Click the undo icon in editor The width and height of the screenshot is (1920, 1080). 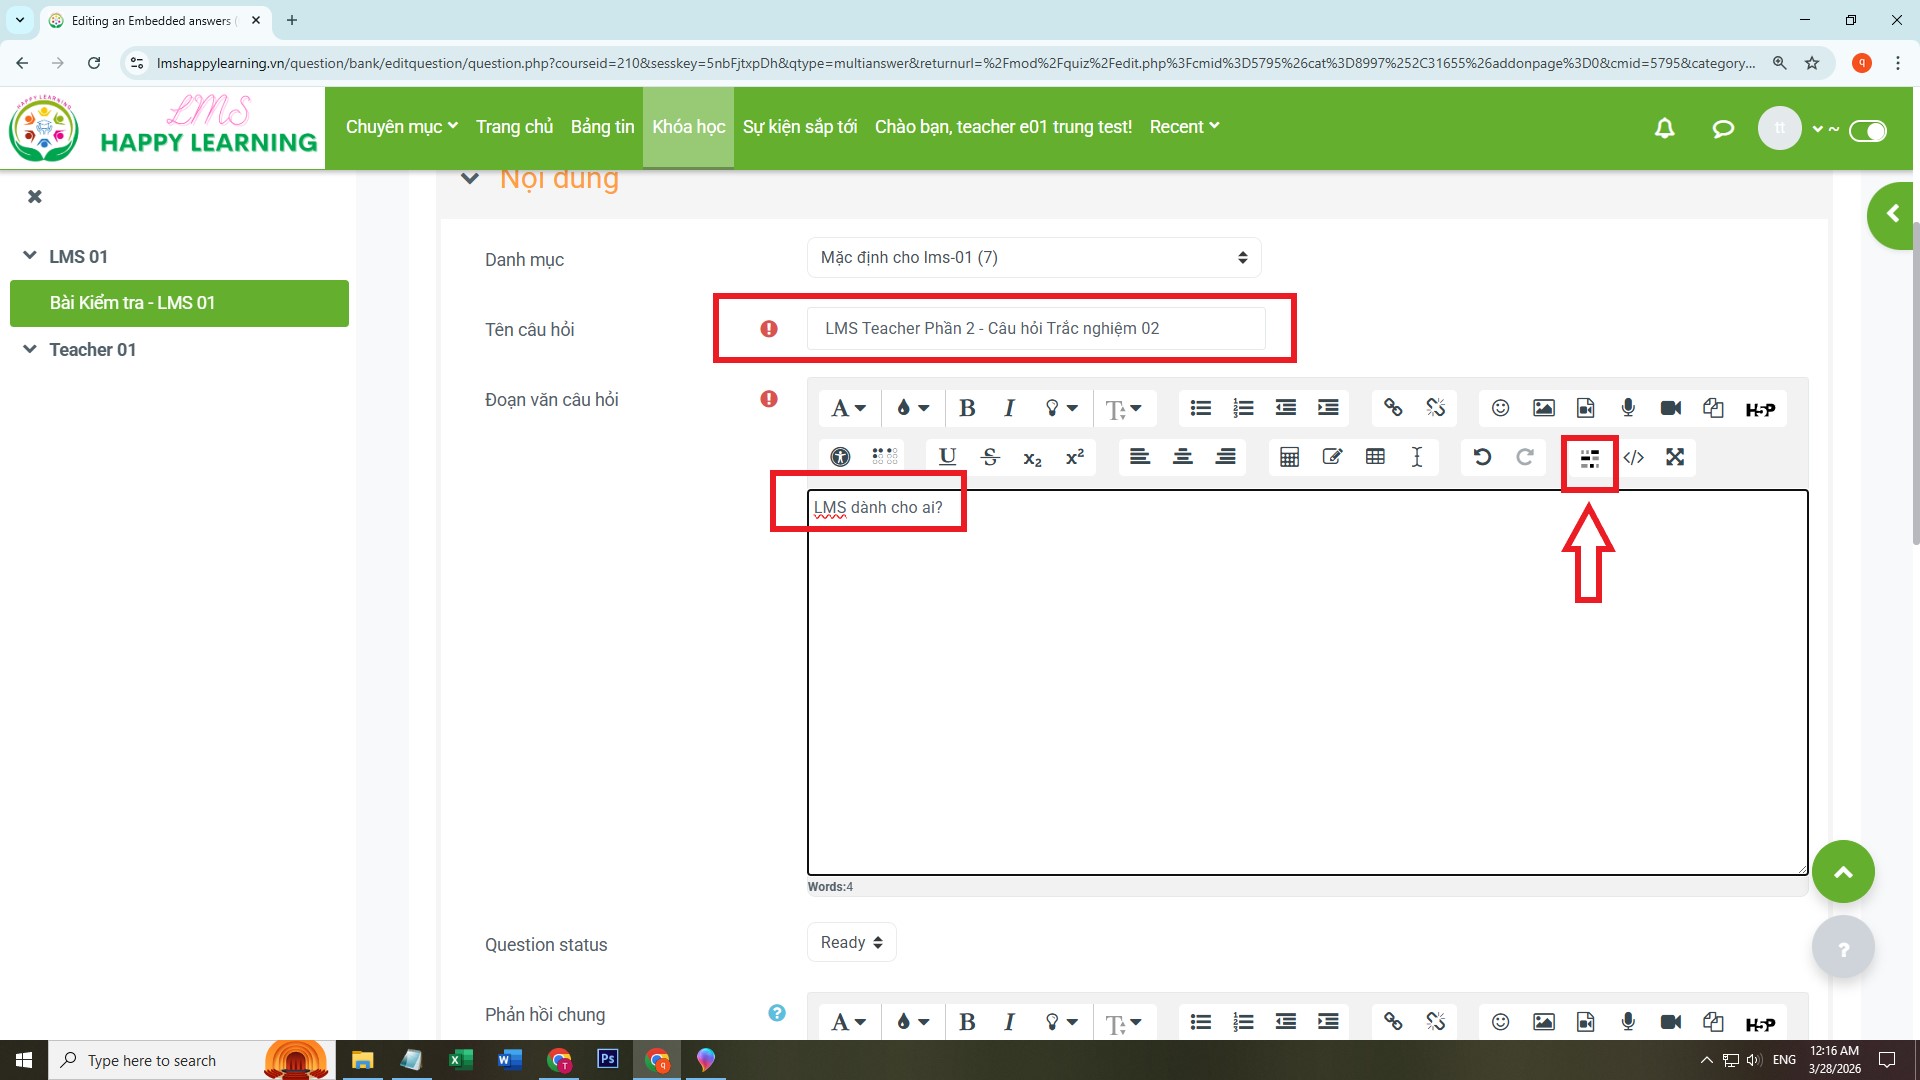pos(1482,458)
